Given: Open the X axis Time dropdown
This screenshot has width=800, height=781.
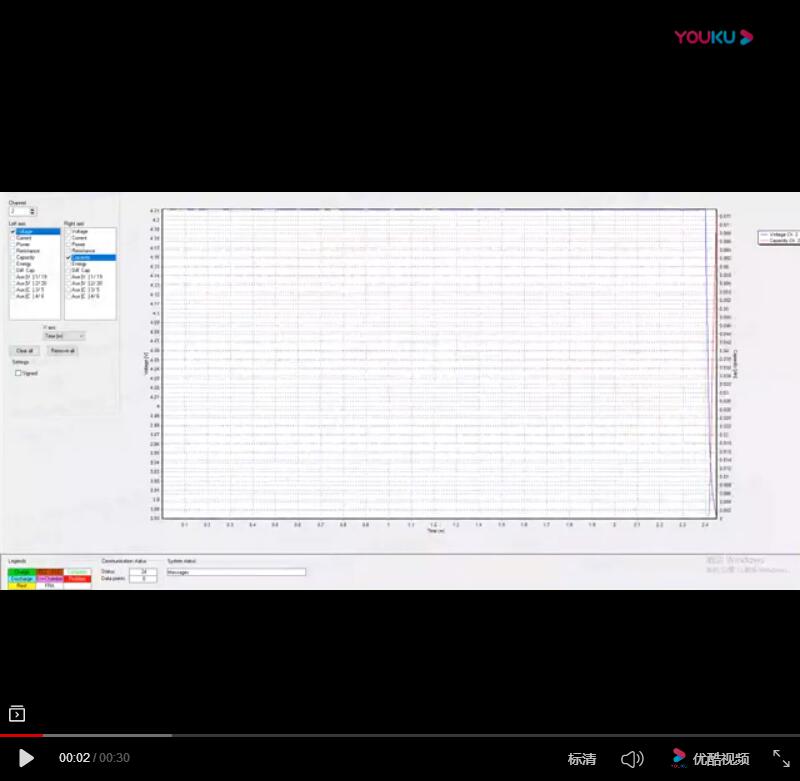Looking at the screenshot, I should click(x=64, y=336).
